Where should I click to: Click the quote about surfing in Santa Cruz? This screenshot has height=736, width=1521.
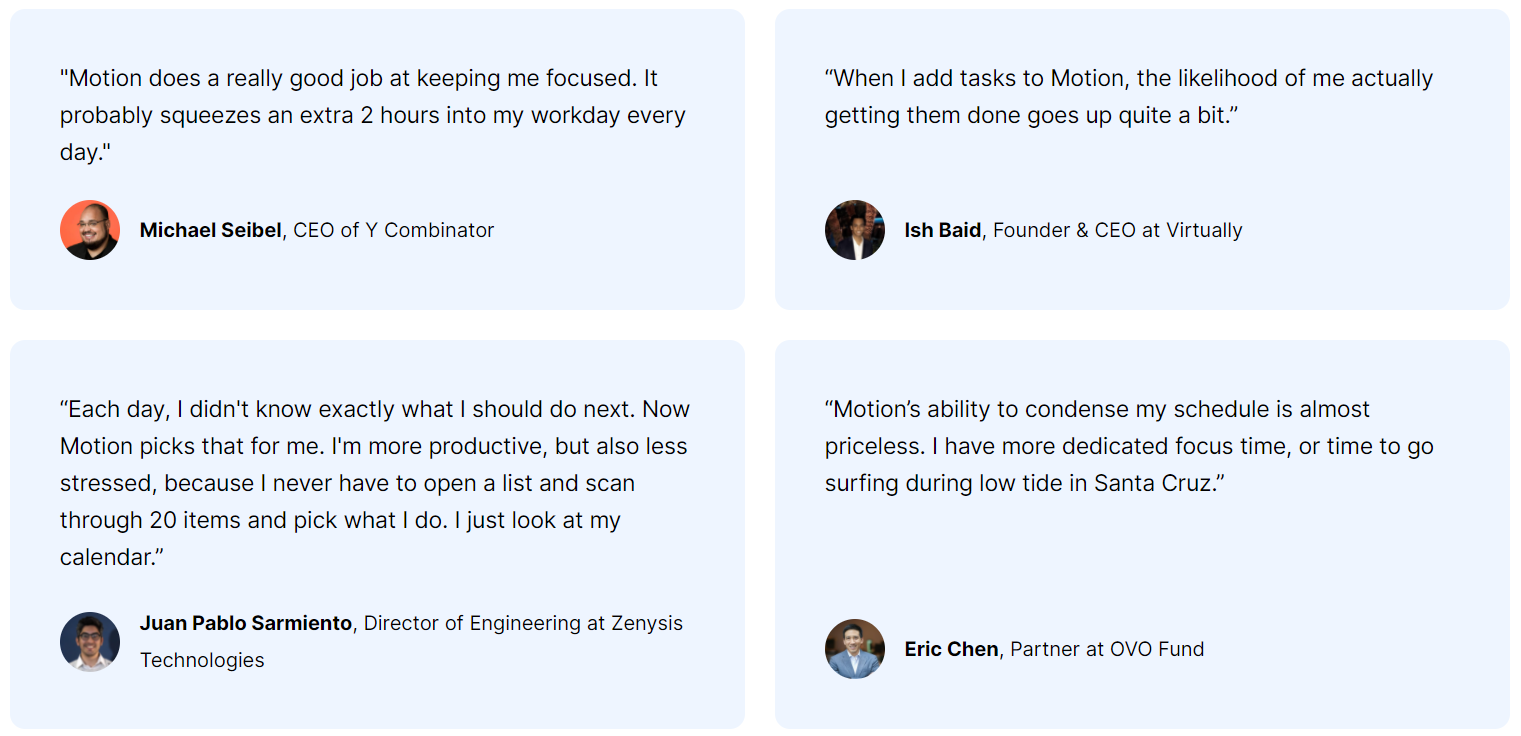(1129, 446)
